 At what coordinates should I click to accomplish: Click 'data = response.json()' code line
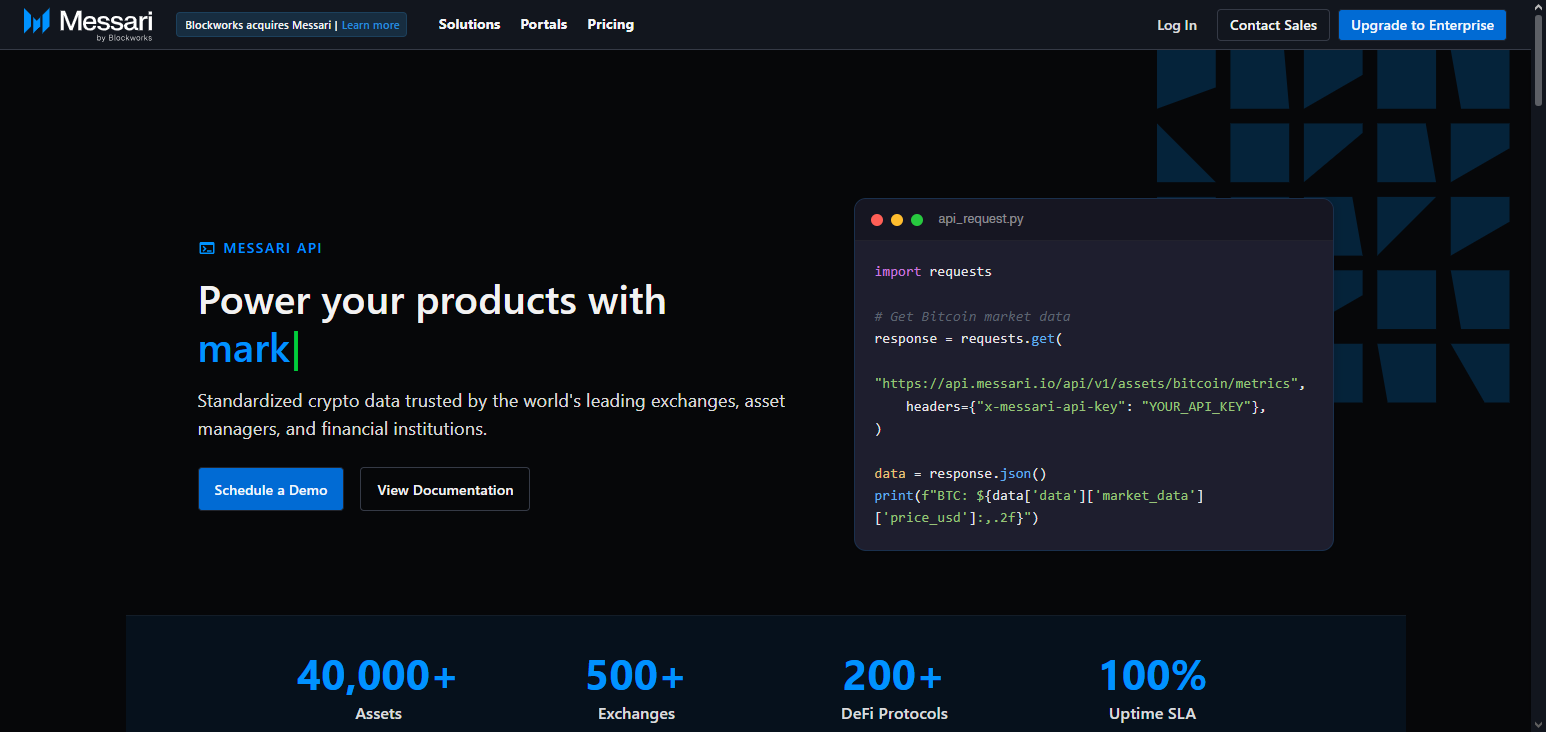960,473
